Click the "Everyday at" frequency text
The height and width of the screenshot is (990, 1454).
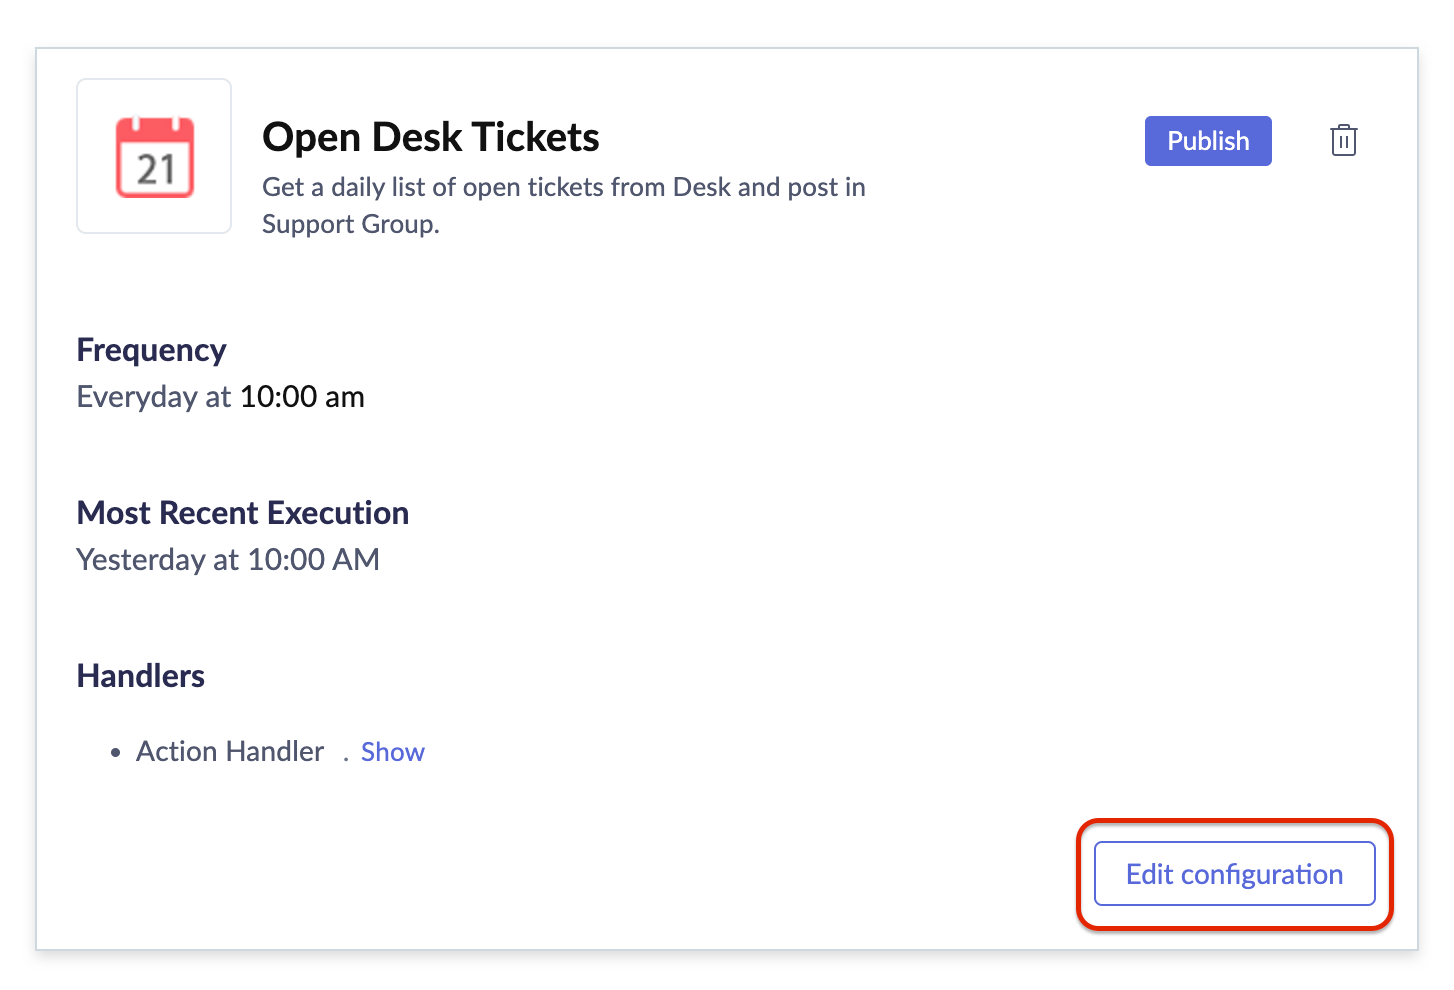pyautogui.click(x=154, y=397)
